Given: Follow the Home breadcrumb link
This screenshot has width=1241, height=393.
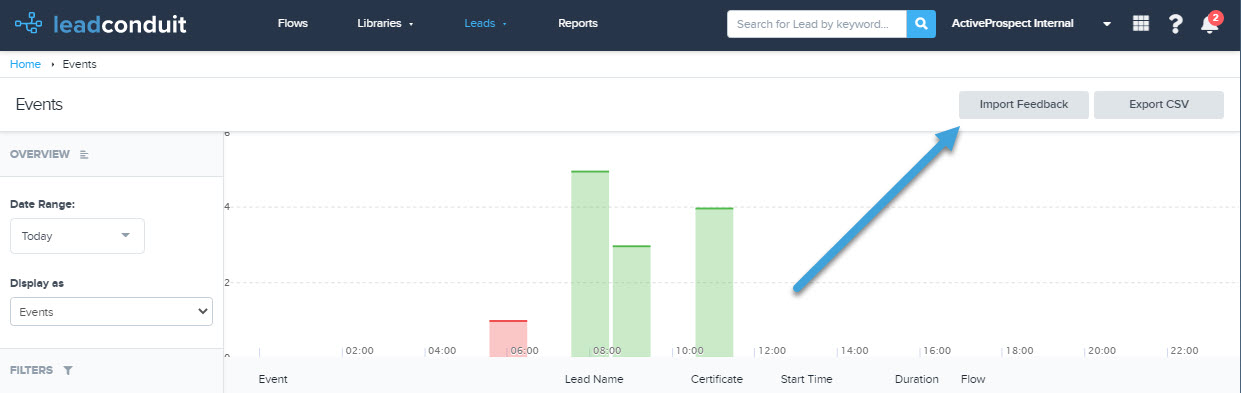Looking at the screenshot, I should click(x=25, y=64).
